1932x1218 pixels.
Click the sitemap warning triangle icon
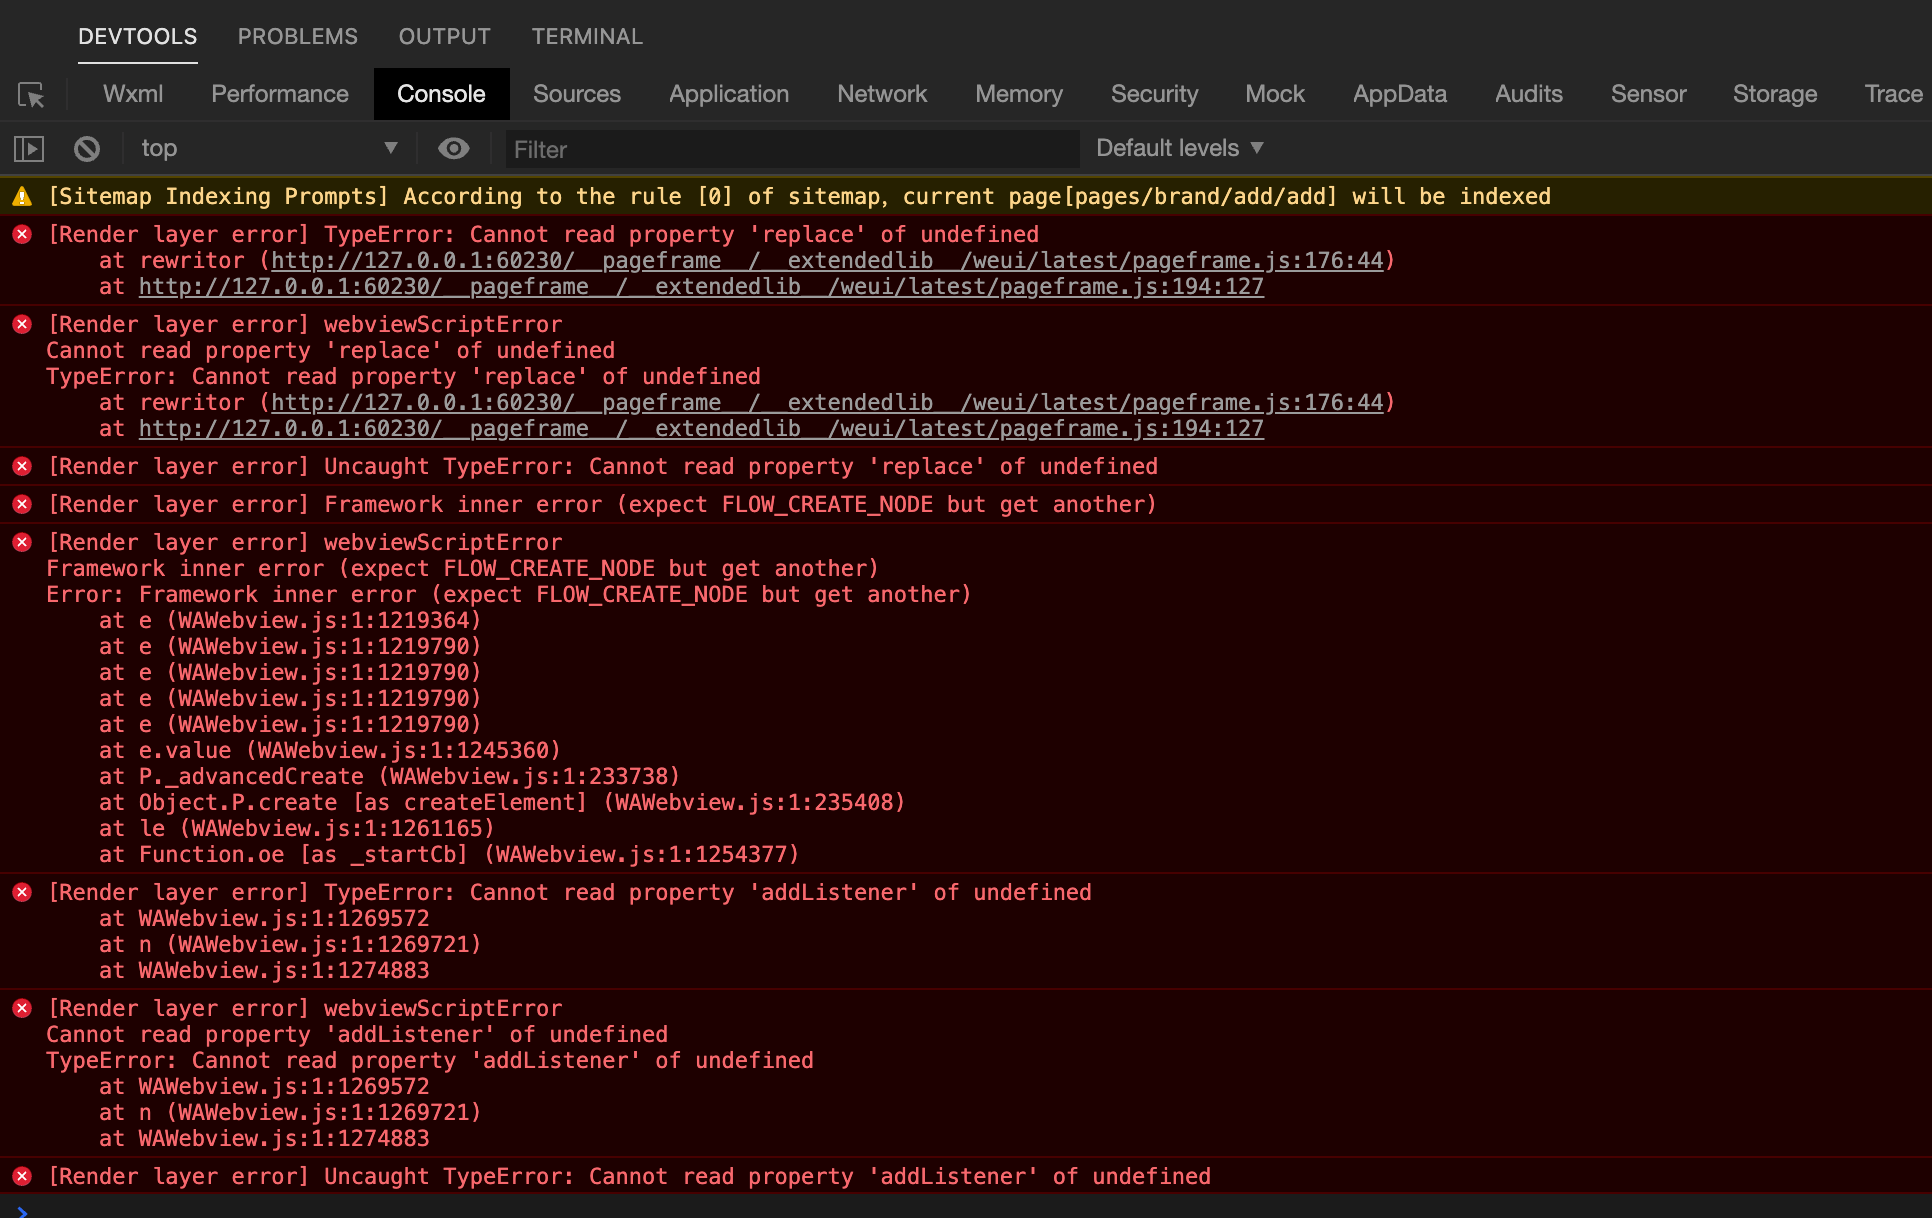click(x=22, y=197)
